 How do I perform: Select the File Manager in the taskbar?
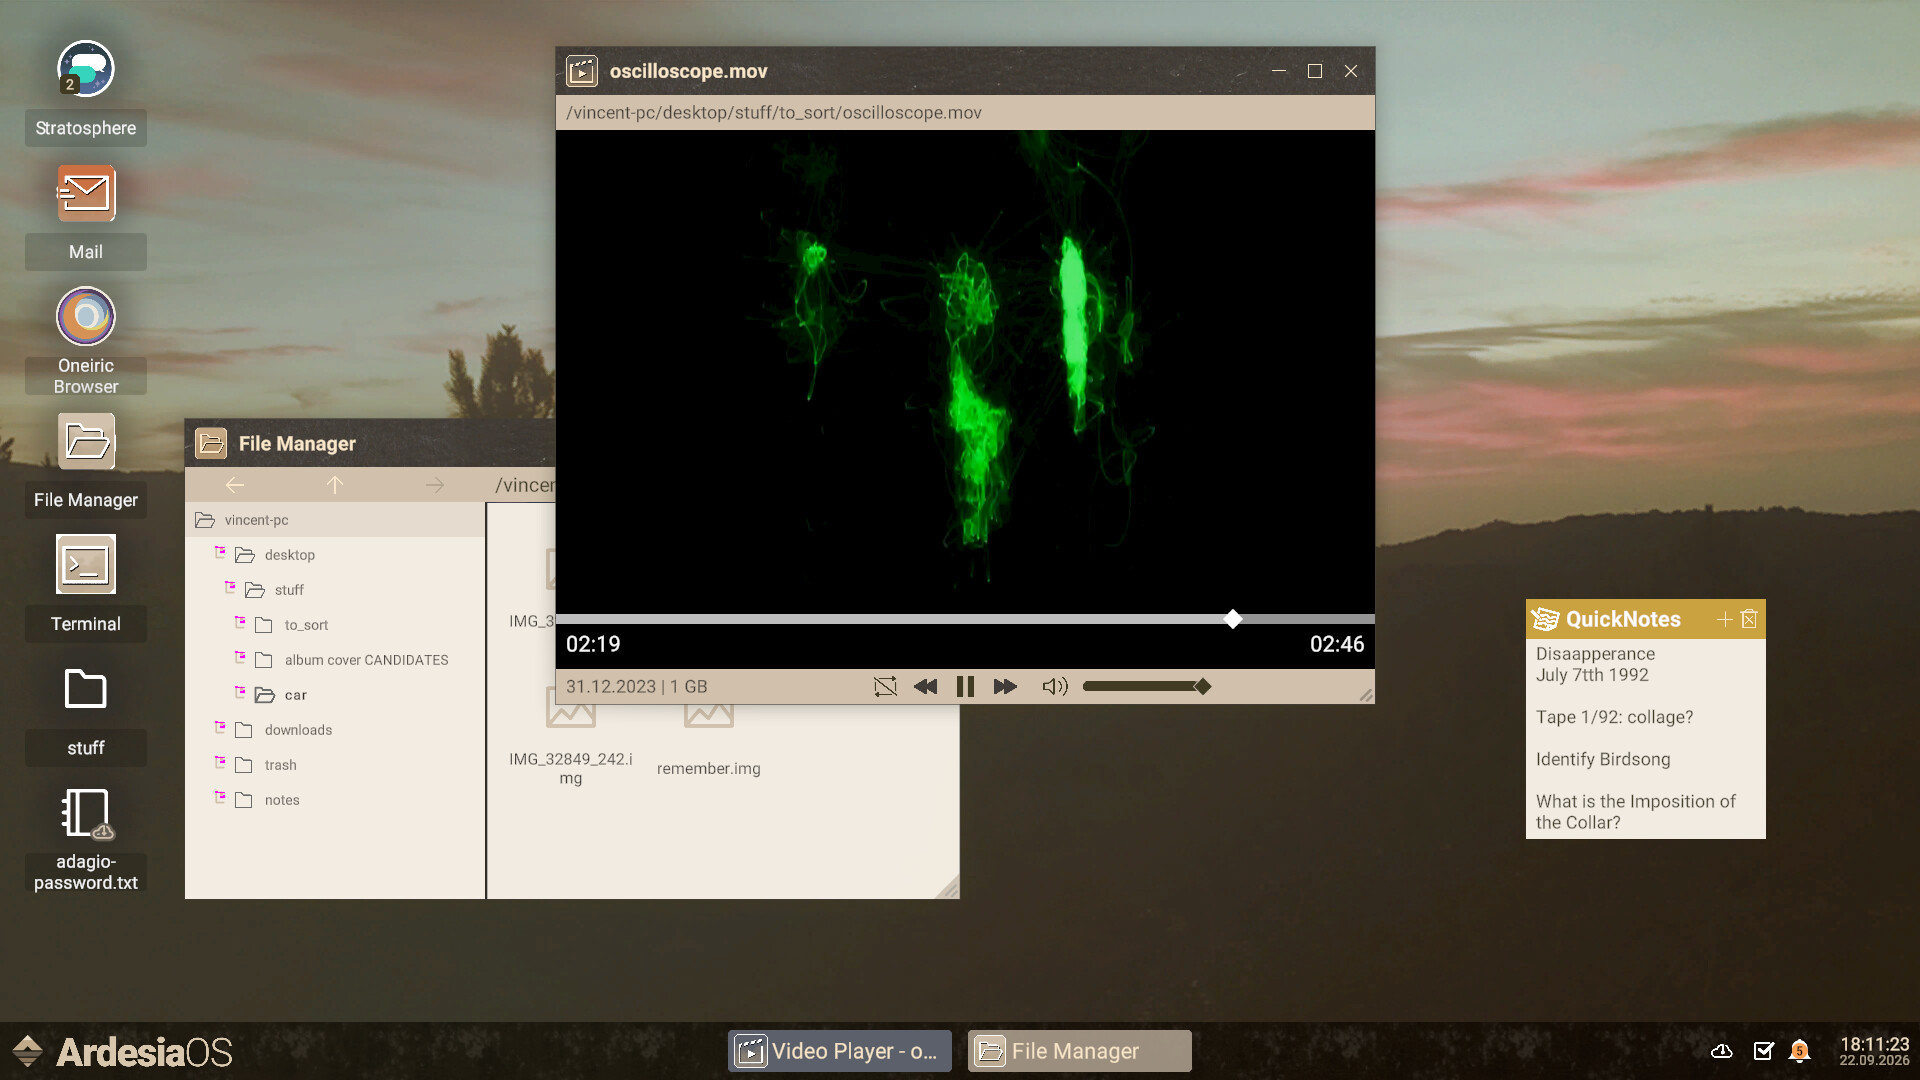(x=1078, y=1050)
